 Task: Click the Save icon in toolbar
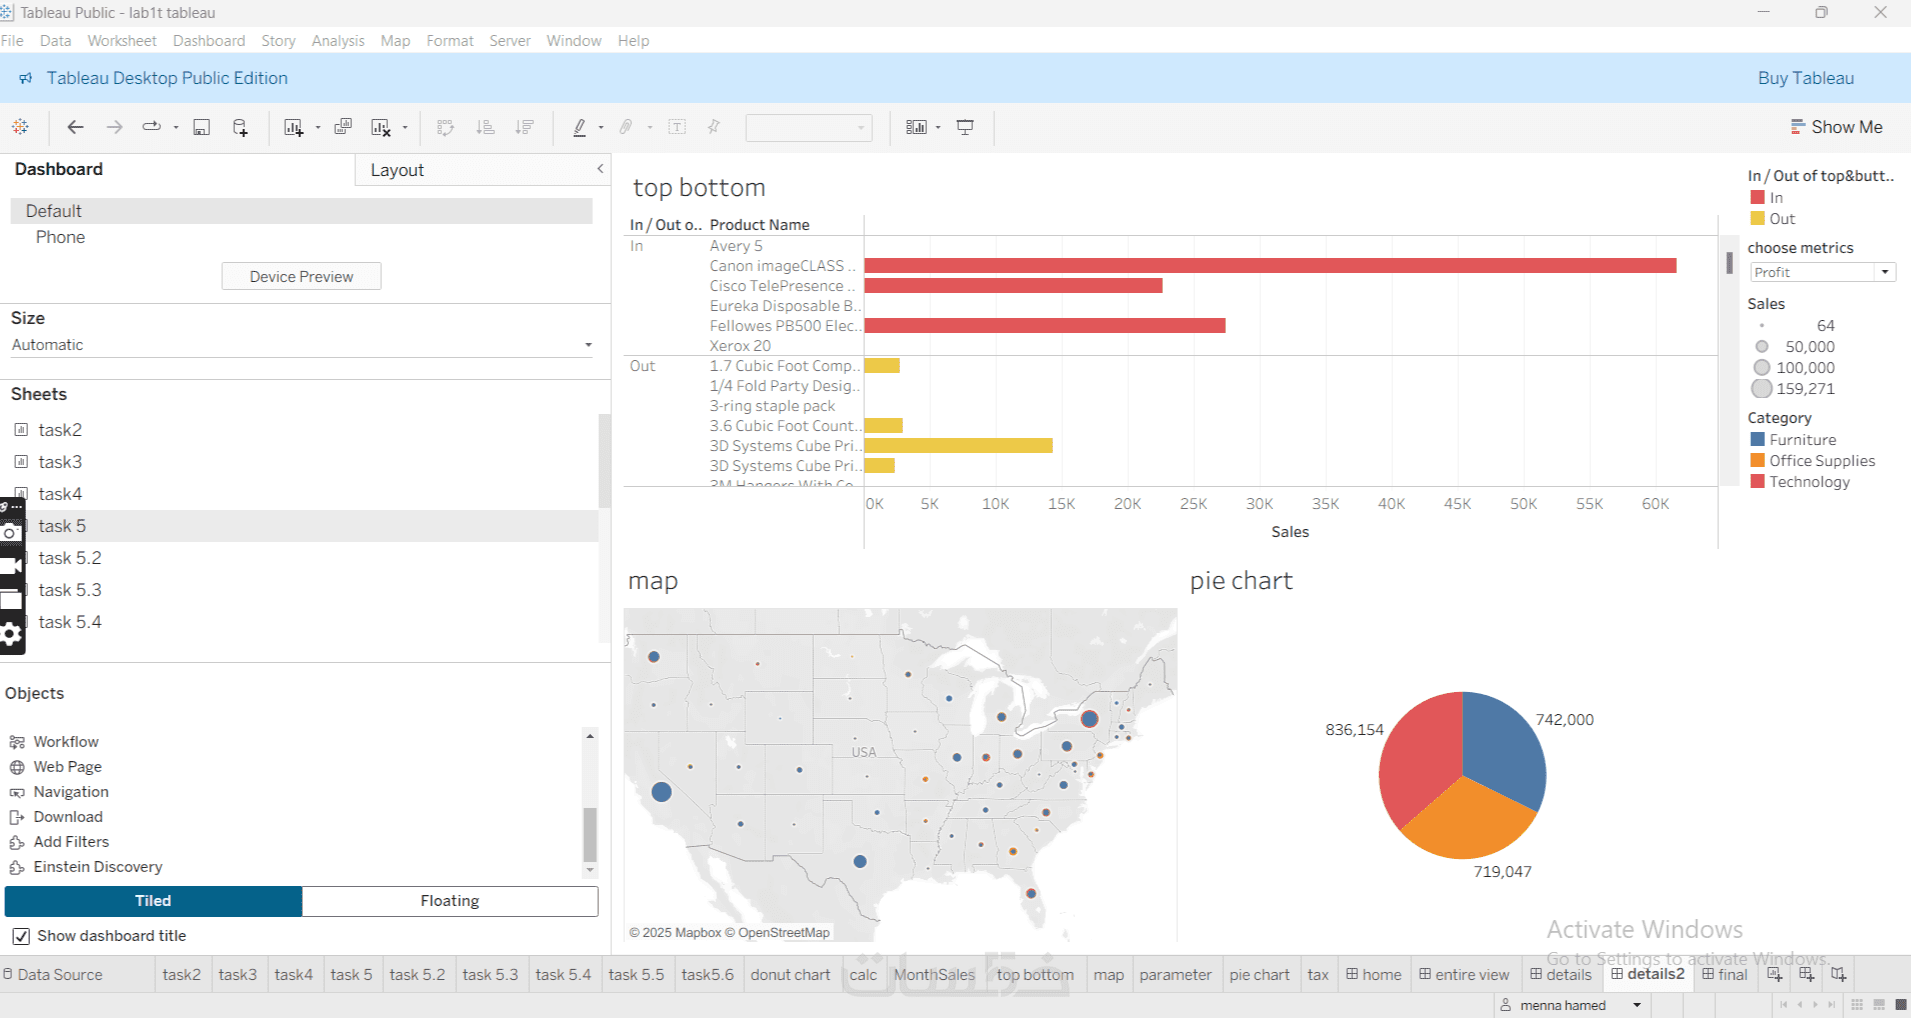tap(201, 127)
